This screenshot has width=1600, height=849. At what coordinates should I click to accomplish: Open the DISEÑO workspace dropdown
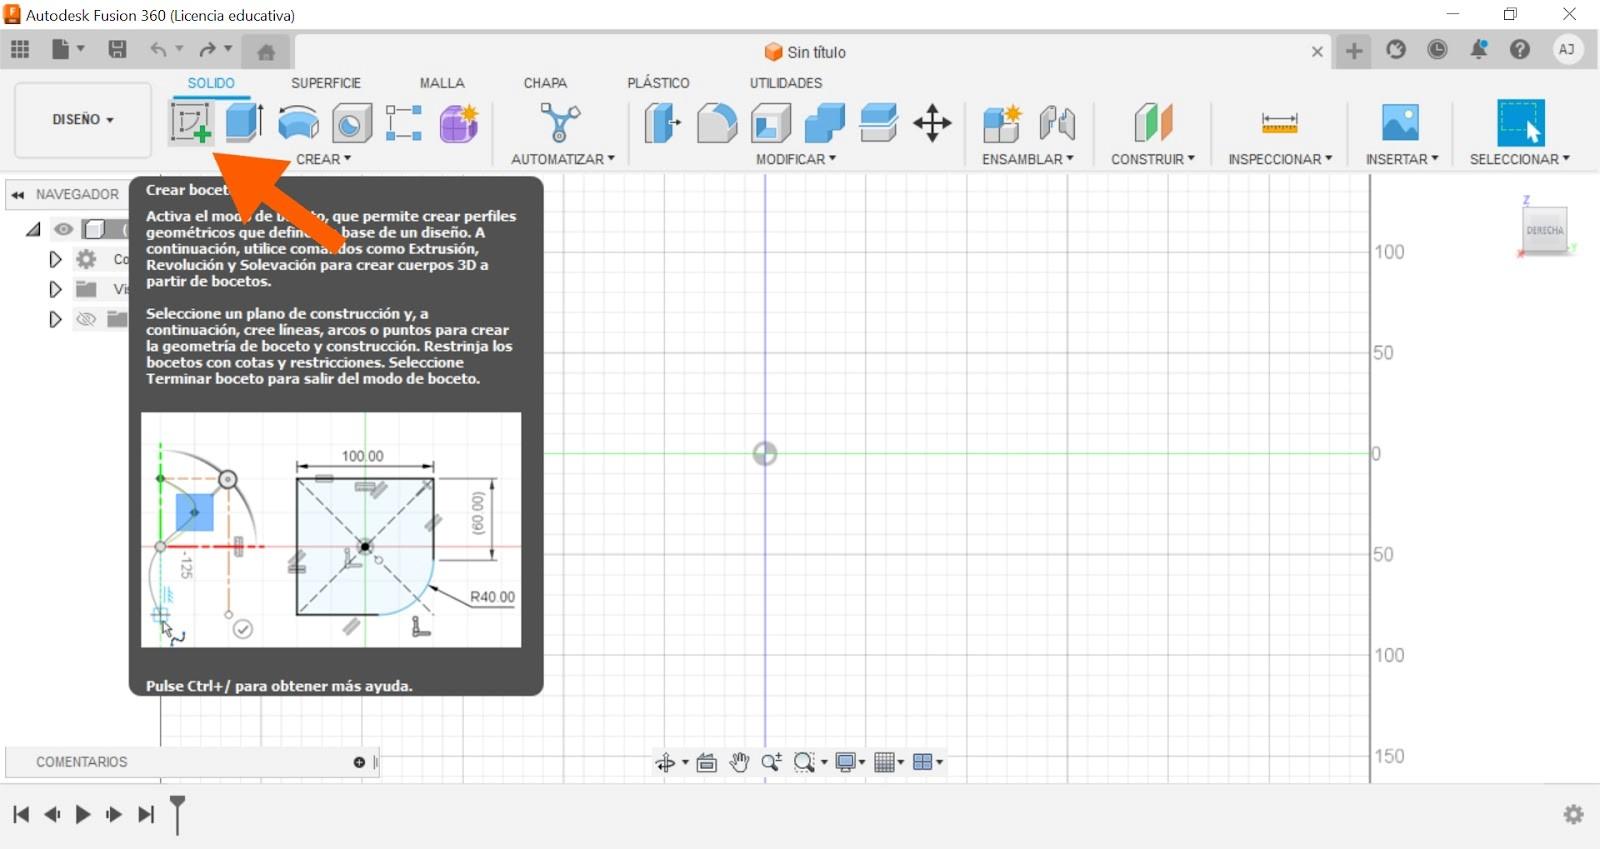tap(83, 120)
